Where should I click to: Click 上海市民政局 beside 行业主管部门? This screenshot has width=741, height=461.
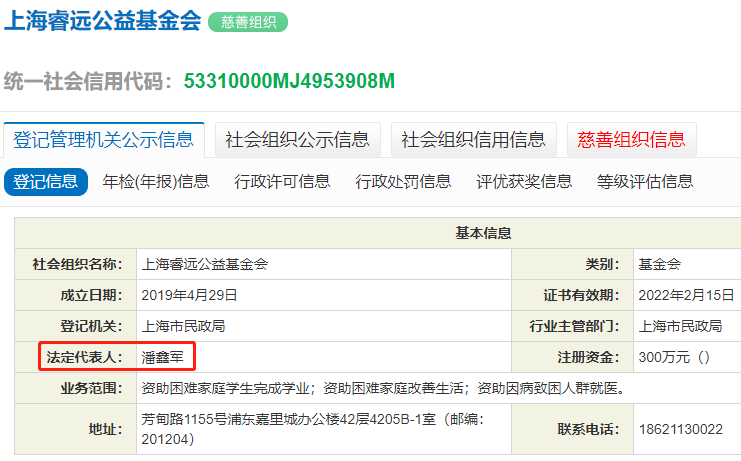click(681, 326)
